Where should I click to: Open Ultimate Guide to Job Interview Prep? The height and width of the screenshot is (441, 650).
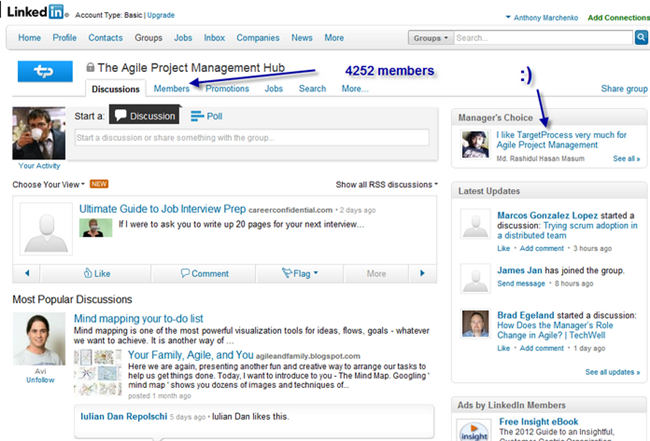[162, 209]
